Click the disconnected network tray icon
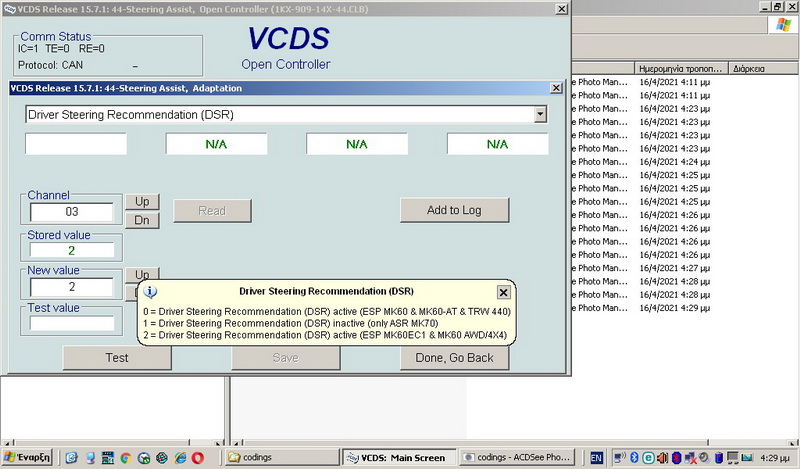Screen dimensions: 800x469 [x=690, y=458]
